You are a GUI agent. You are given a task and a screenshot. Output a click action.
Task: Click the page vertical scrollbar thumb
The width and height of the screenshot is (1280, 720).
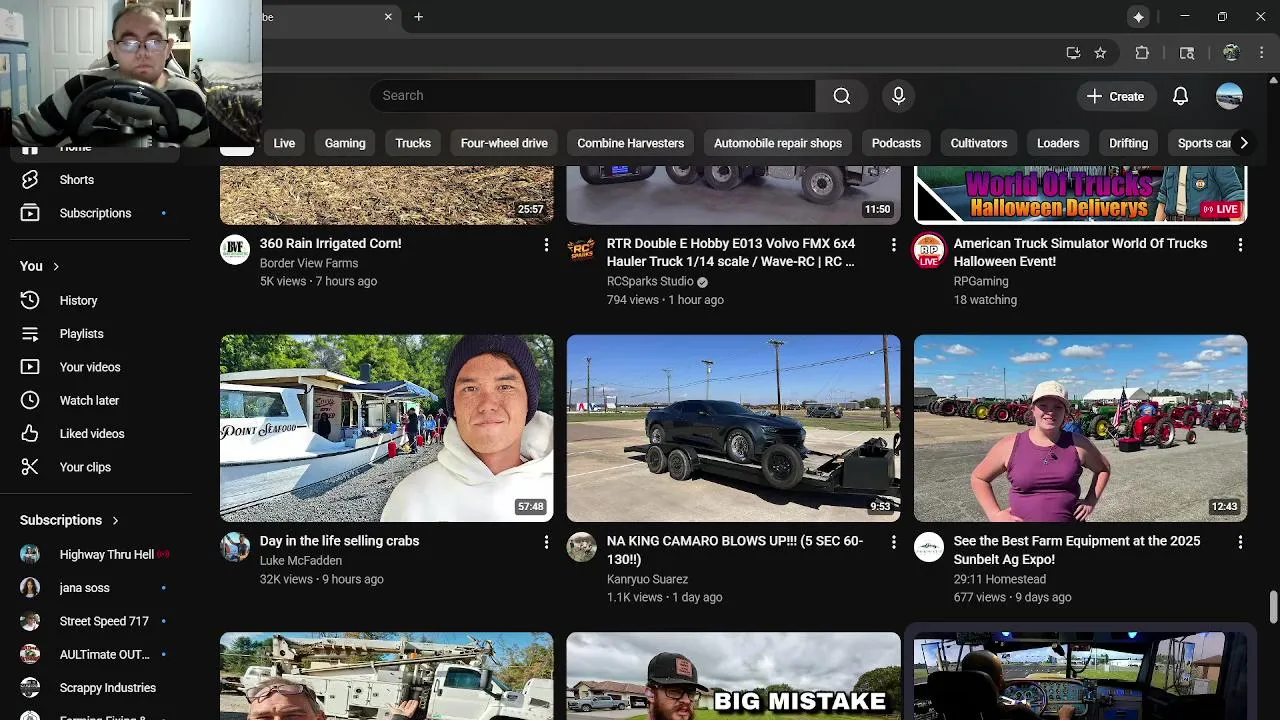pos(1273,606)
